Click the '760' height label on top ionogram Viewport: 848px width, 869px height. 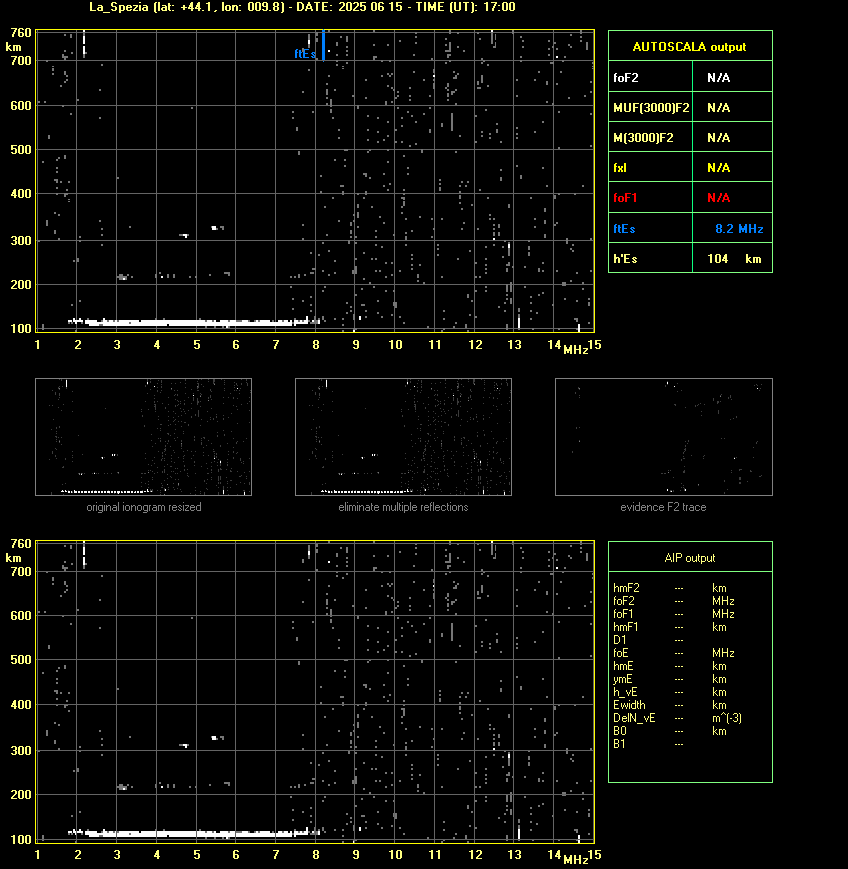click(x=21, y=33)
